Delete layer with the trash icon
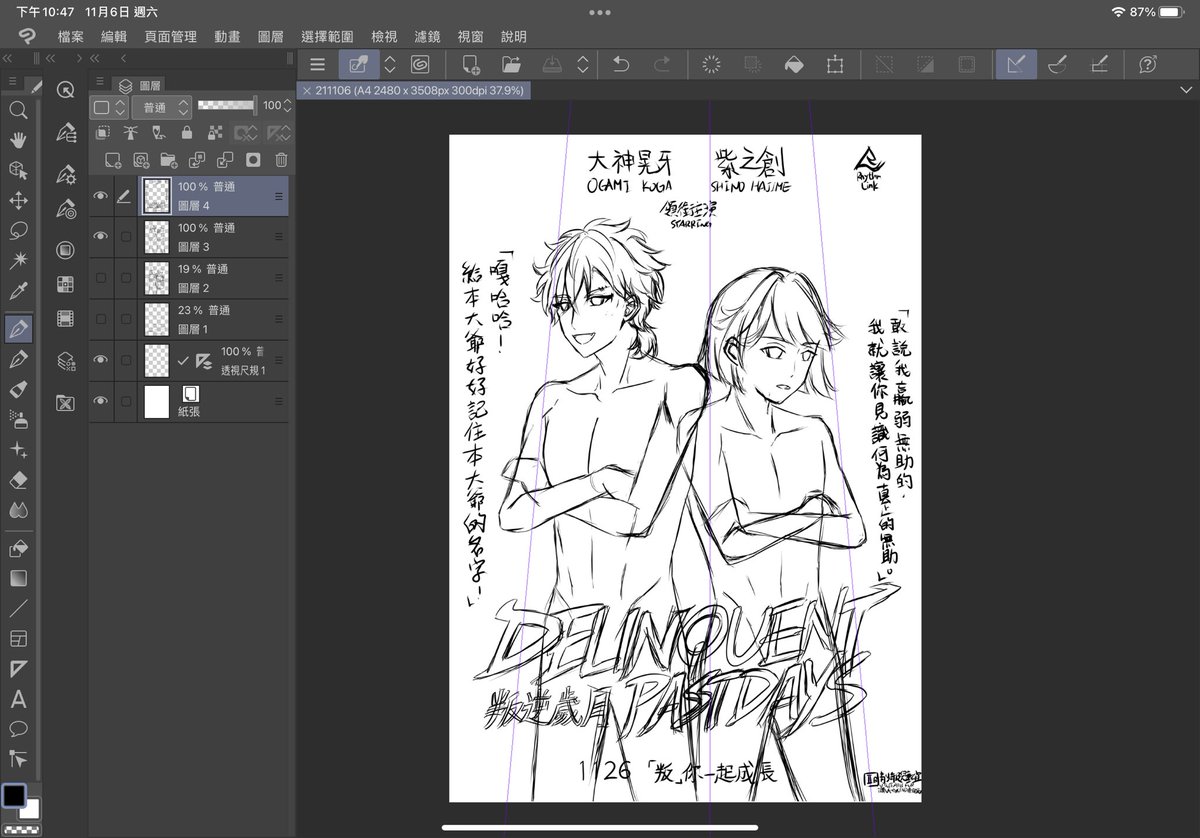This screenshot has width=1200, height=838. (281, 160)
